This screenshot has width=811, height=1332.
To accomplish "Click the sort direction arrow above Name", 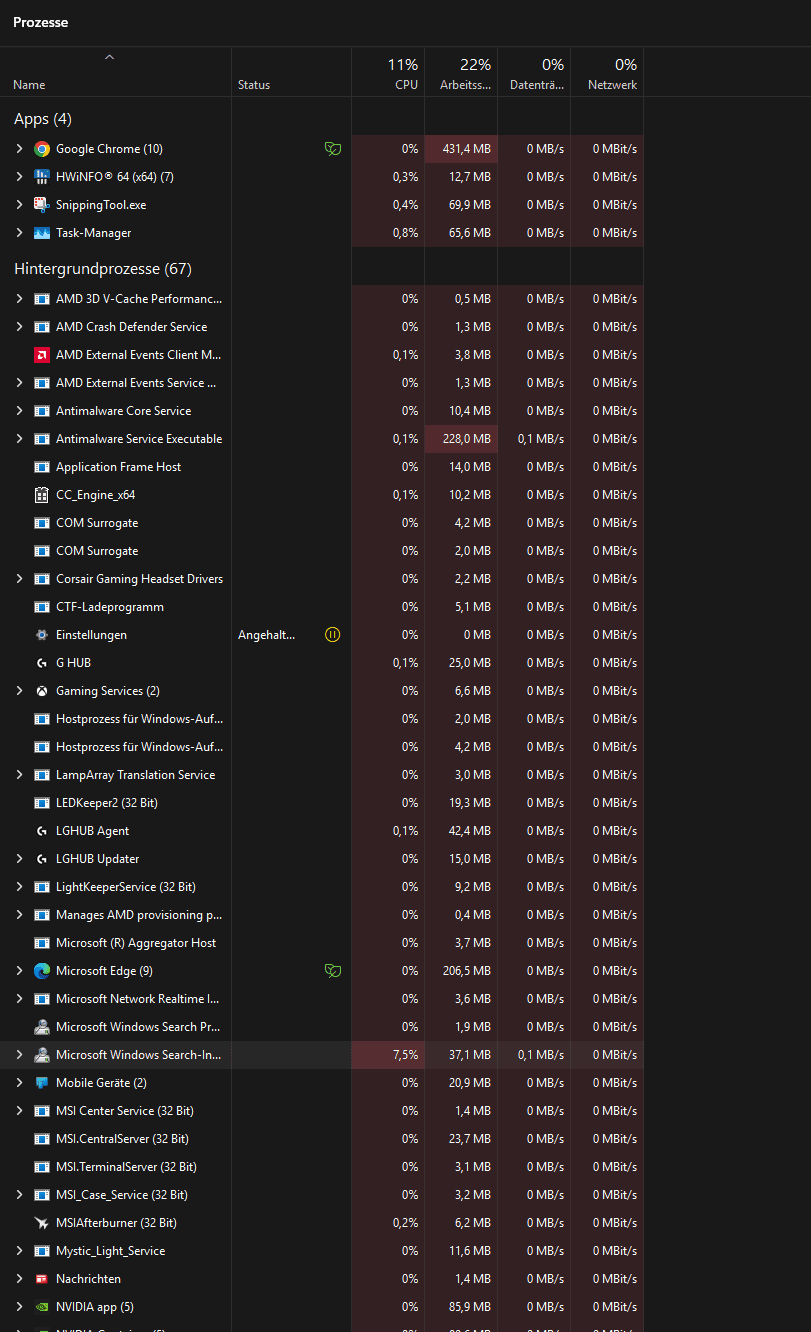I will (x=110, y=57).
